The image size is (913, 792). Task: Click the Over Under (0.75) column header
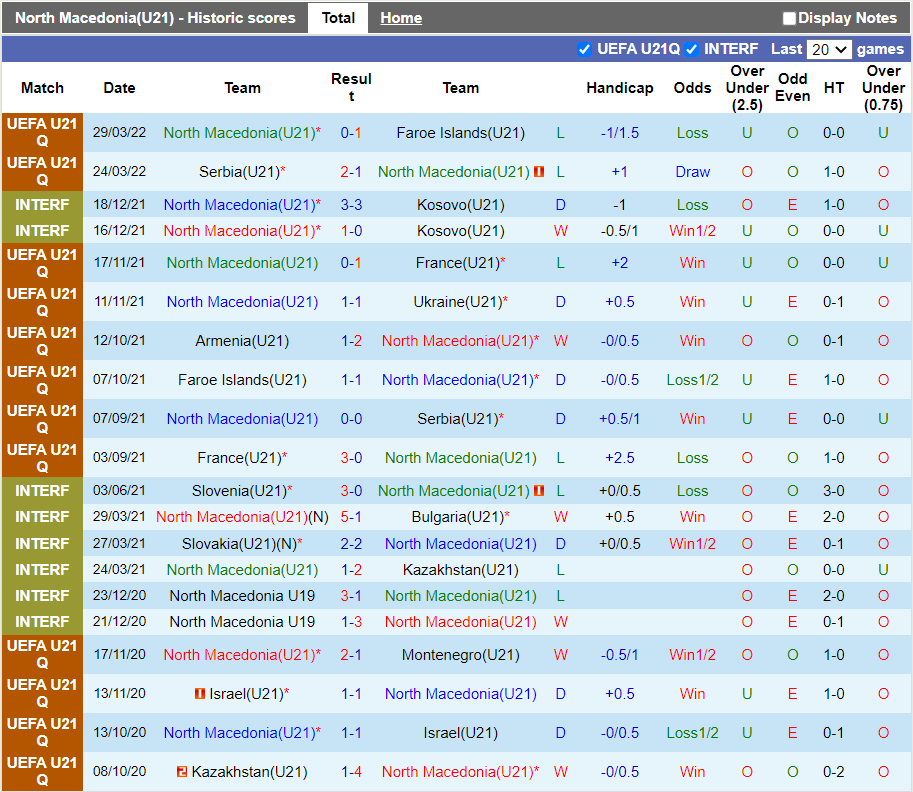883,88
